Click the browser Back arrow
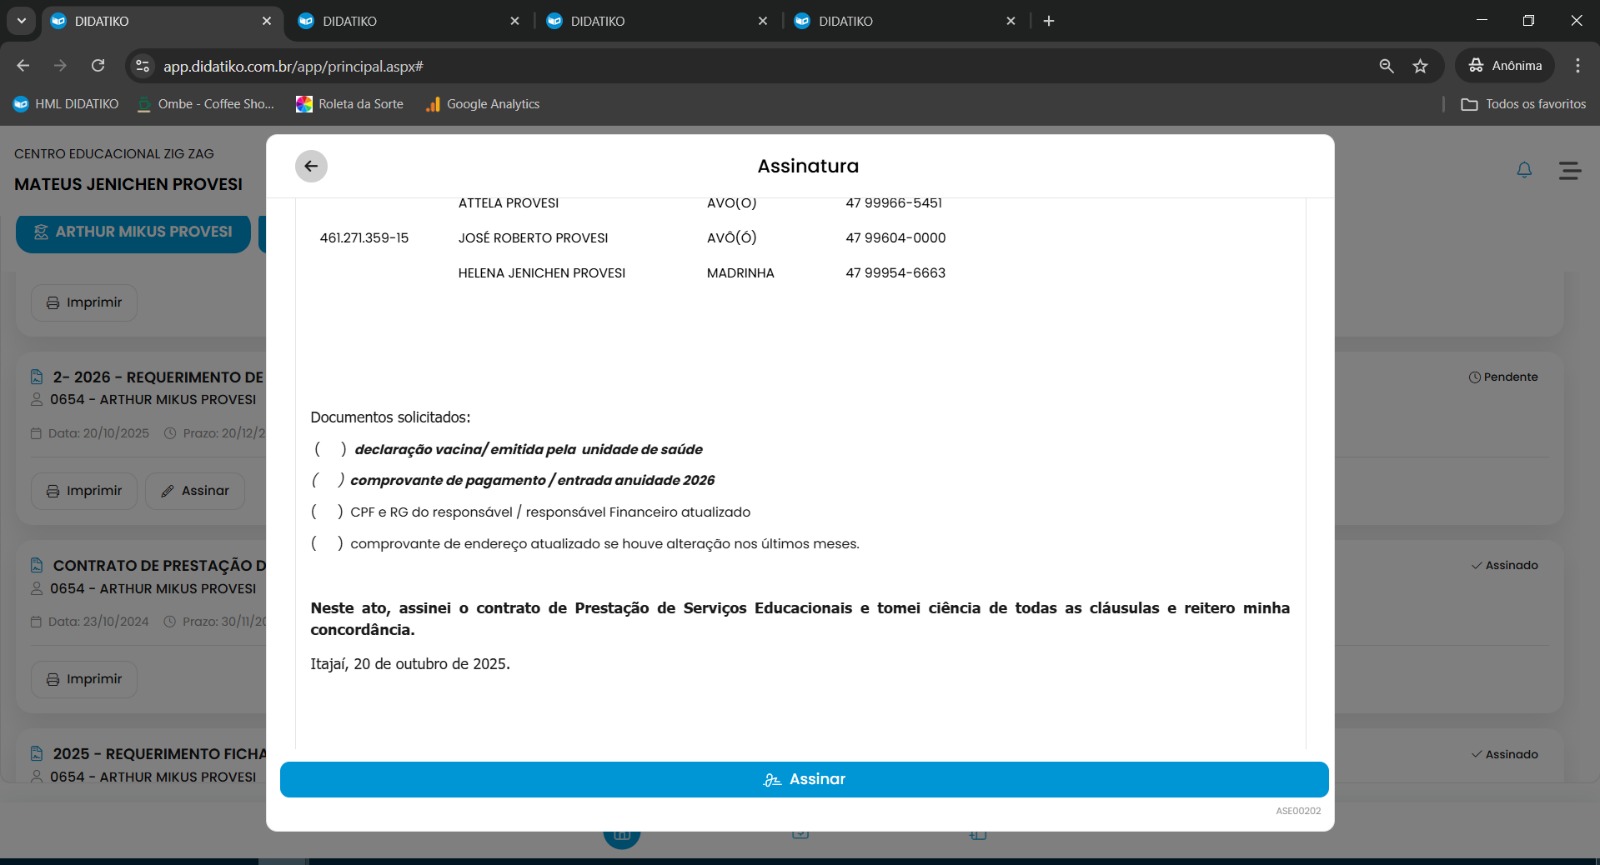Viewport: 1600px width, 865px height. [23, 66]
